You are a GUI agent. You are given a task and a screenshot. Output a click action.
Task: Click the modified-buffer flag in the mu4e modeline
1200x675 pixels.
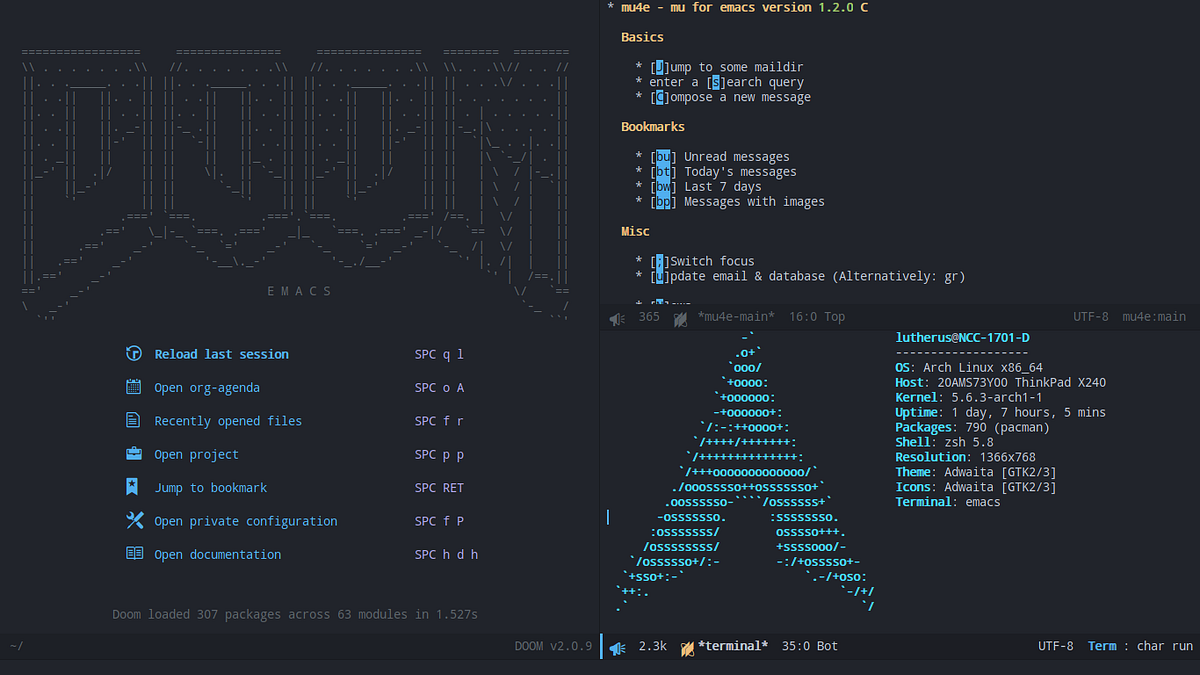point(679,316)
